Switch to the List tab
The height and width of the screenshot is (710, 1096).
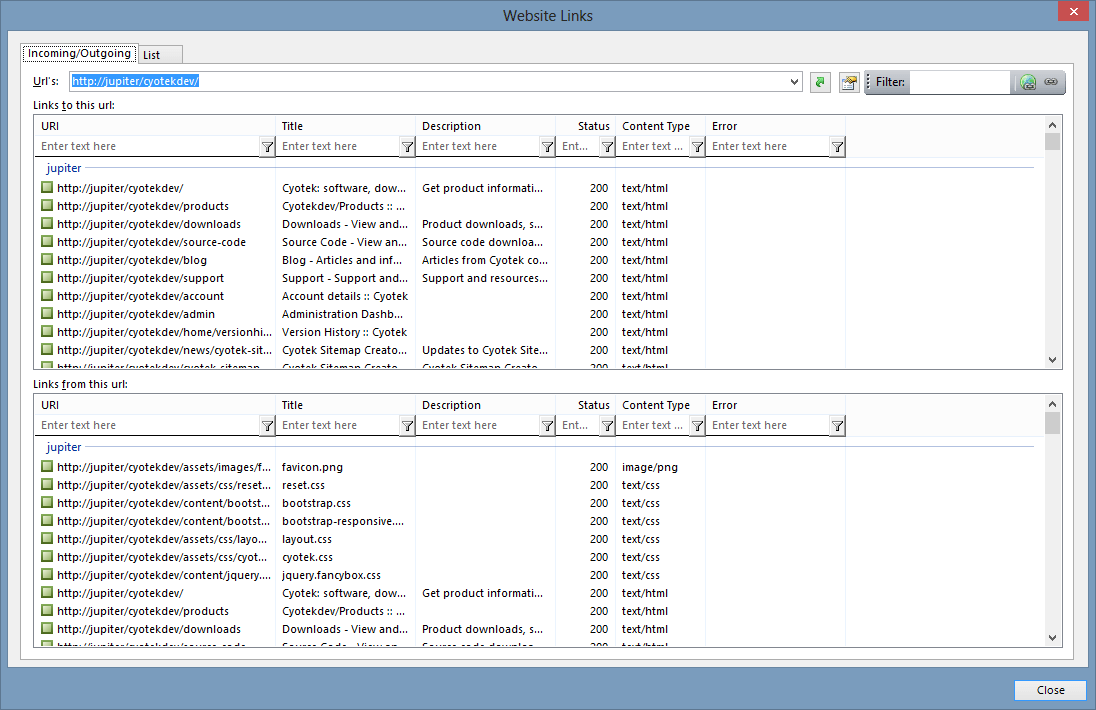(151, 54)
